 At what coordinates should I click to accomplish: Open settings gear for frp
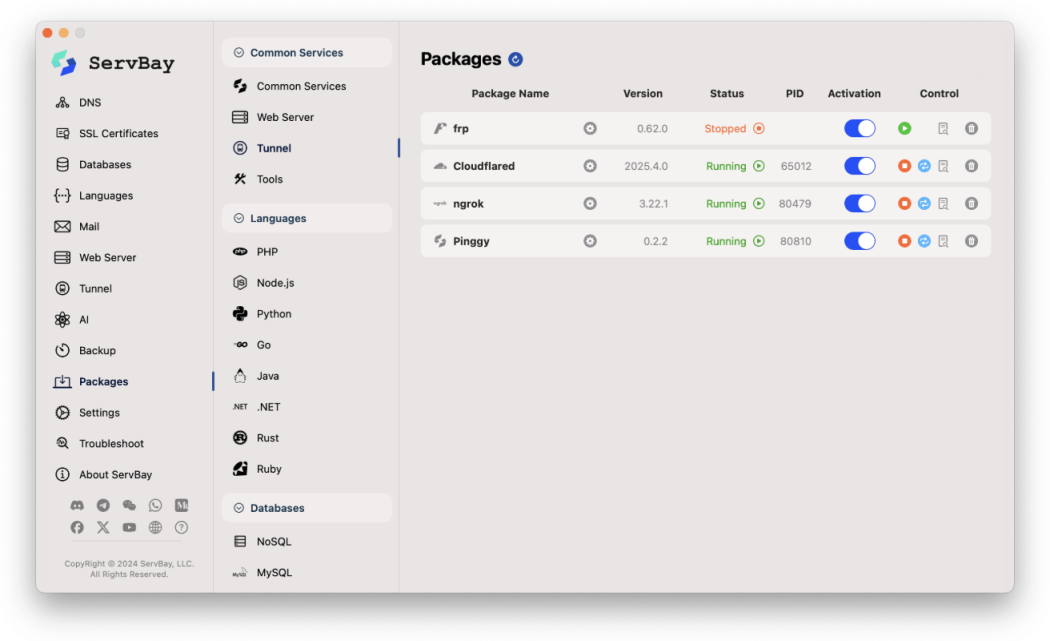pyautogui.click(x=589, y=129)
